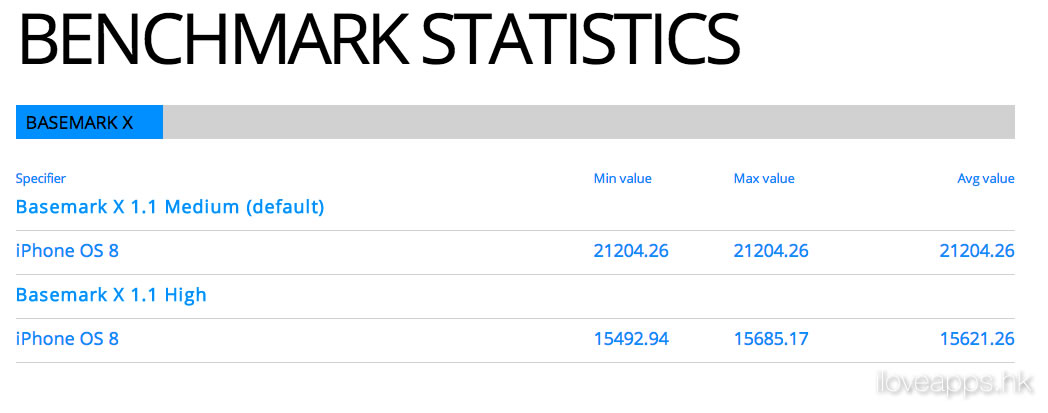The width and height of the screenshot is (1048, 413).
Task: Click iPhone OS 8 under High benchmark
Action: [68, 339]
